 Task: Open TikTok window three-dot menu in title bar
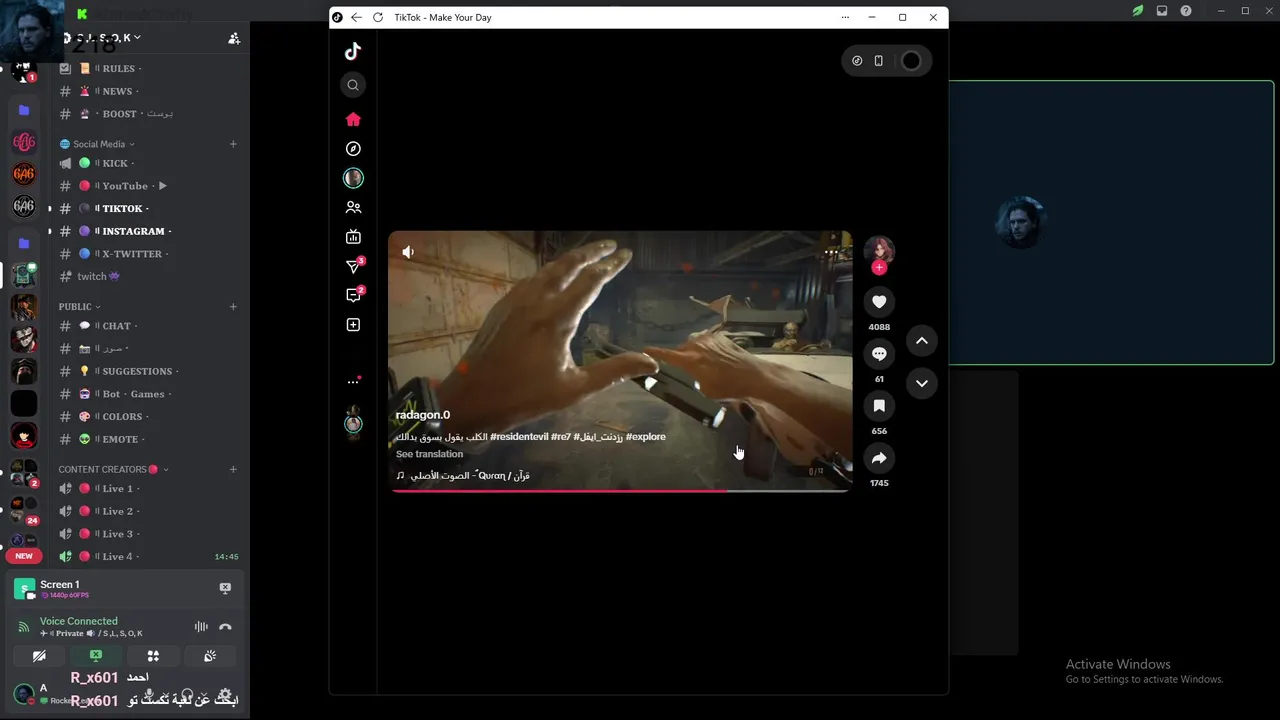click(845, 17)
